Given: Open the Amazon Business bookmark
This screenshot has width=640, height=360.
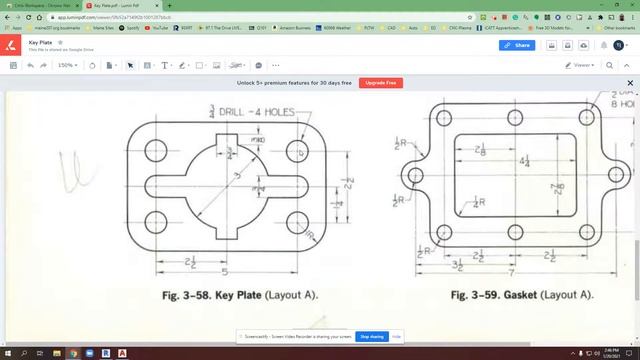Looking at the screenshot, I should click(x=291, y=28).
